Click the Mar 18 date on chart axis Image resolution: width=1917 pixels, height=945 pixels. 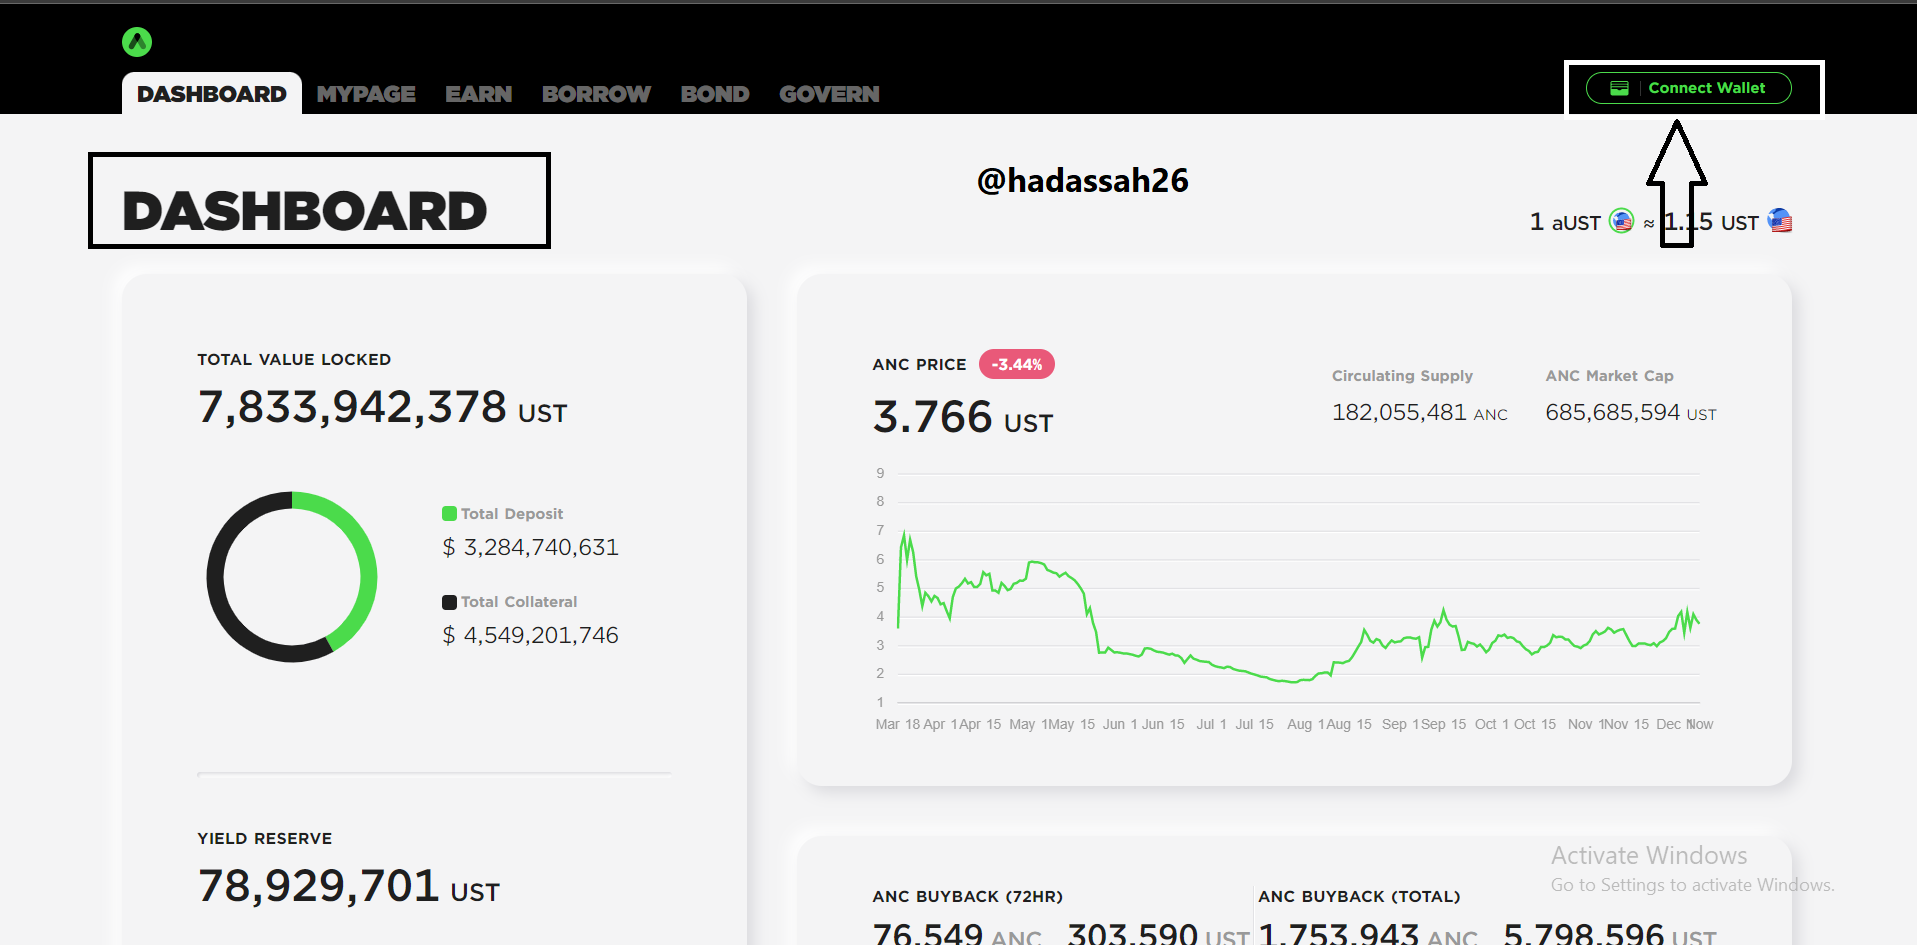[x=897, y=724]
